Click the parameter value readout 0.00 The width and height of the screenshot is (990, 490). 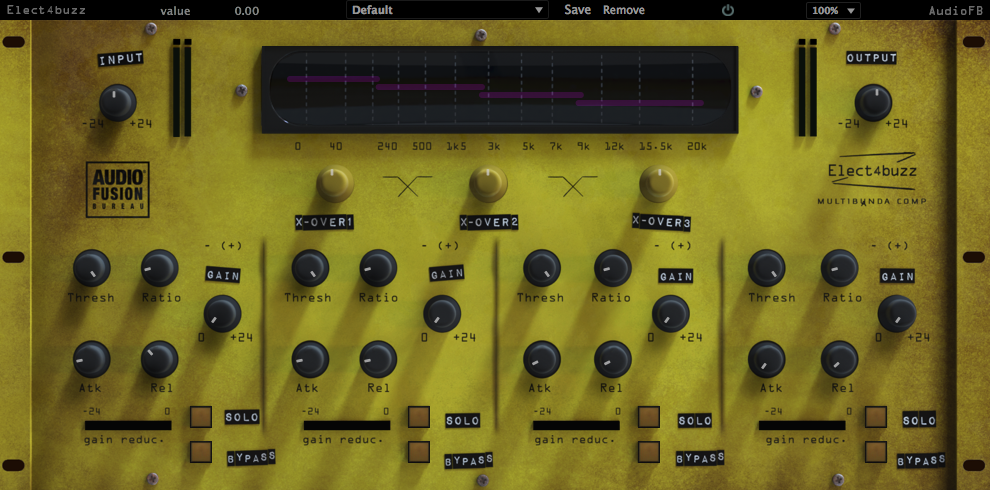coord(246,11)
